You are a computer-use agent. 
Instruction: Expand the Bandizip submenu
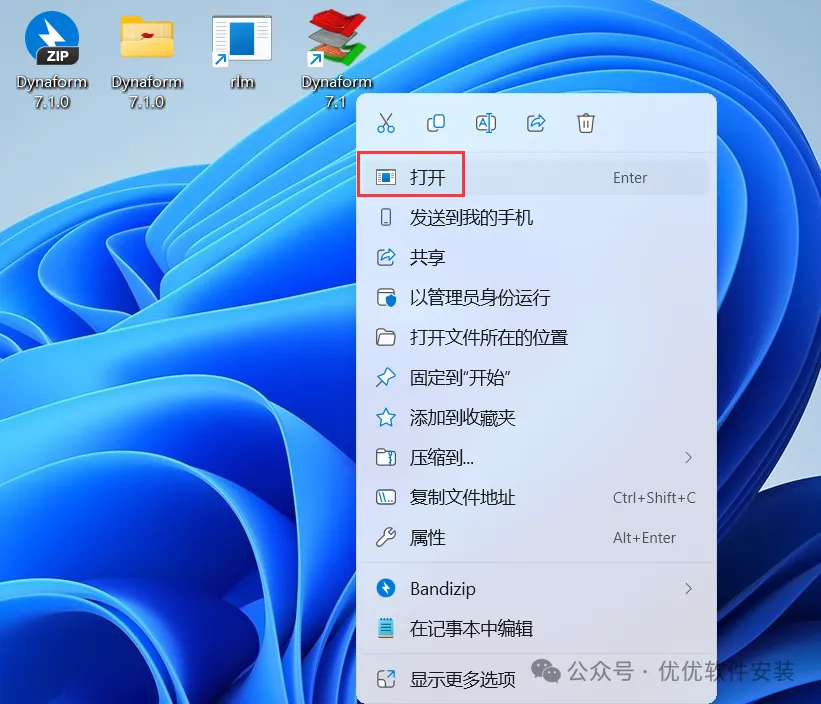point(536,589)
